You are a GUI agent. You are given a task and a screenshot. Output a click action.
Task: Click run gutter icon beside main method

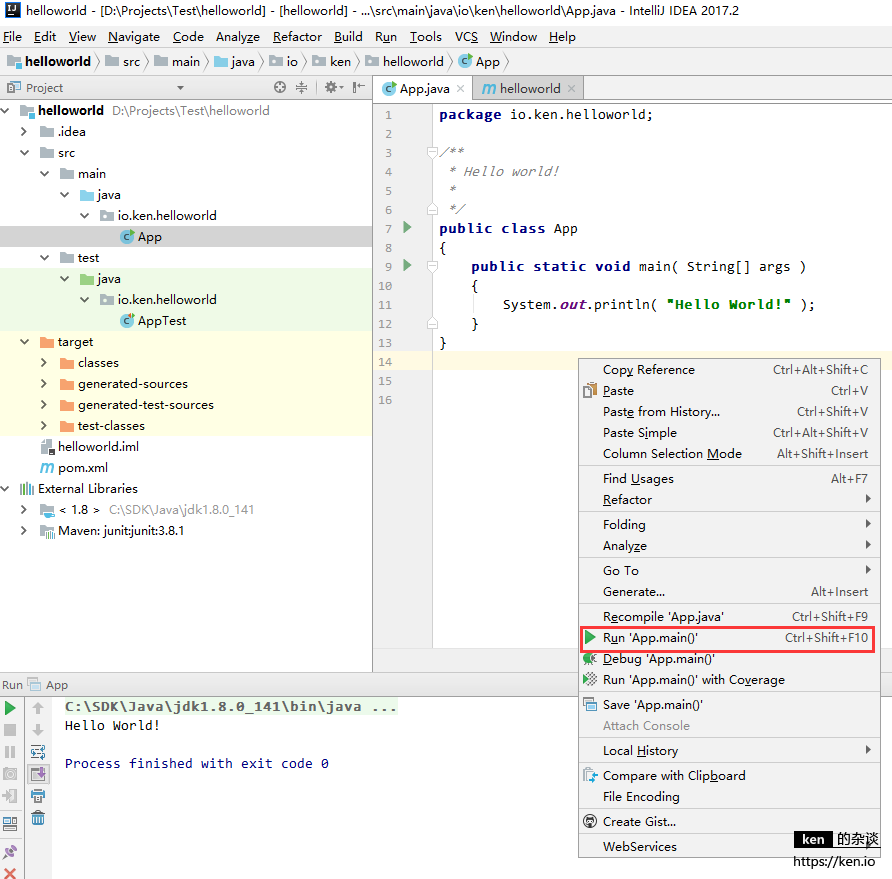pyautogui.click(x=407, y=265)
